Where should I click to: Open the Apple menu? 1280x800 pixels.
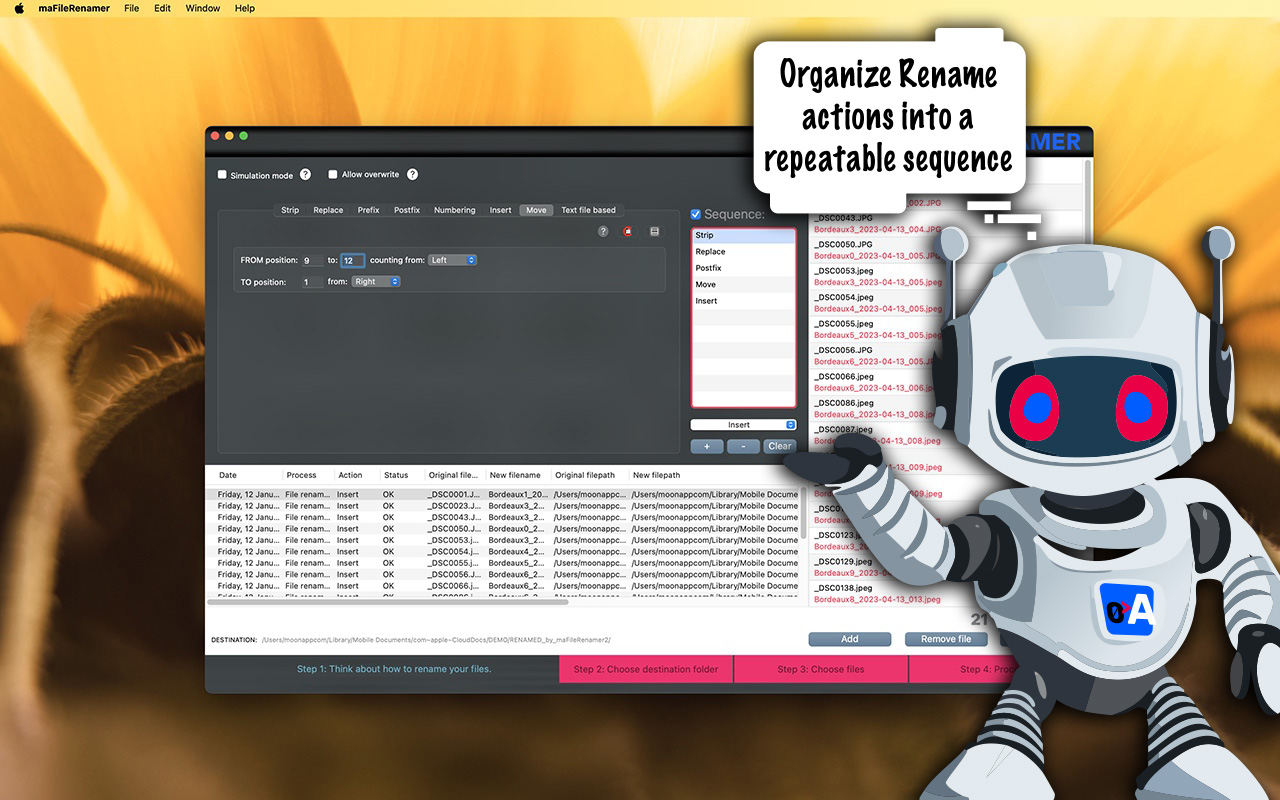18,8
